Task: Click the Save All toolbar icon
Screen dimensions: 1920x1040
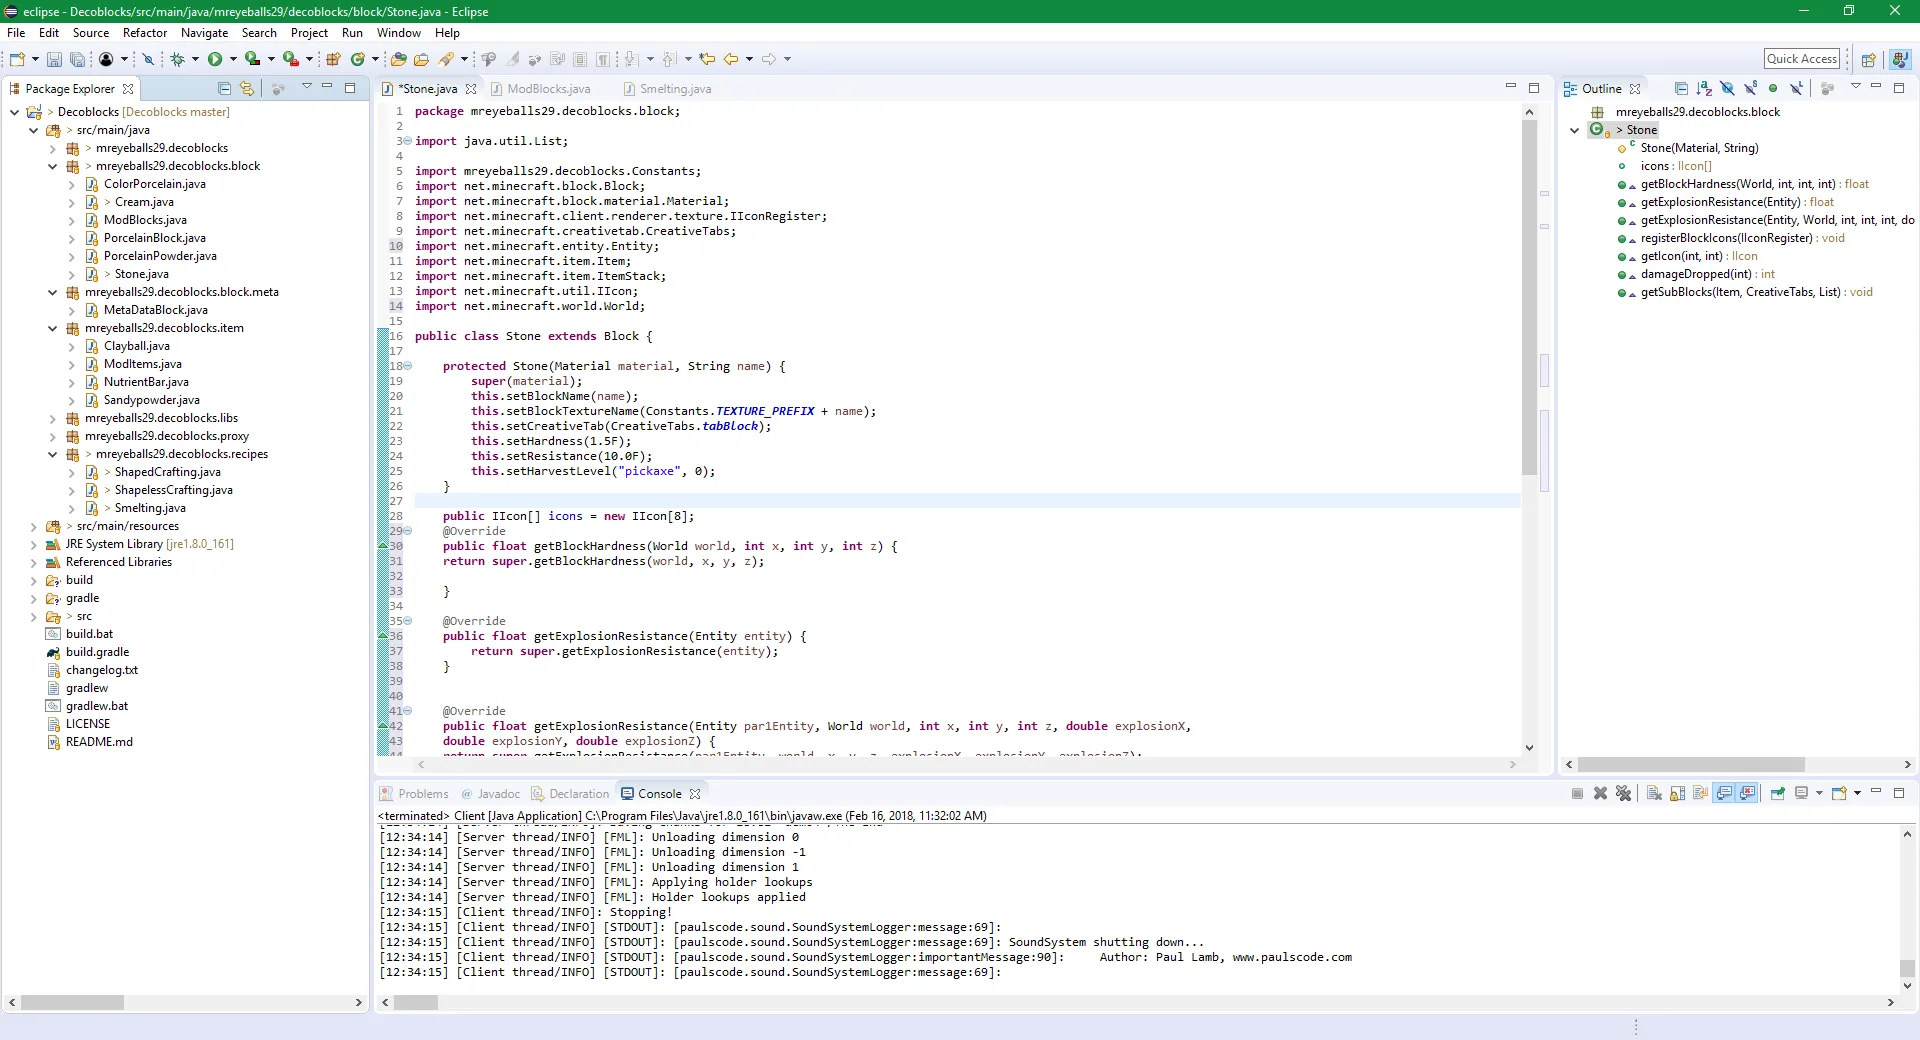Action: (x=77, y=60)
